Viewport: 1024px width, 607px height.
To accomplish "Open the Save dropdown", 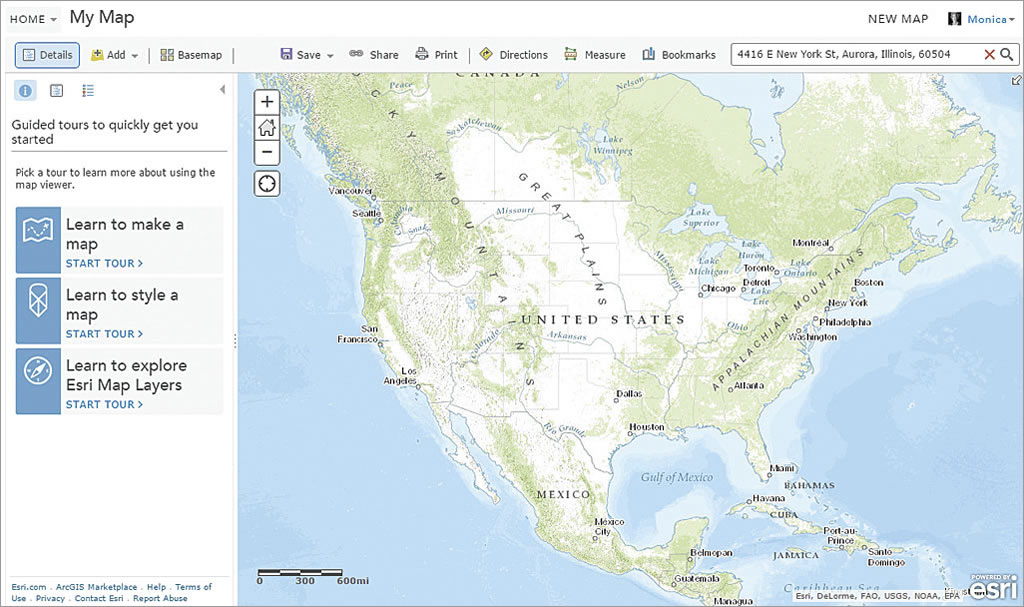I will pos(307,55).
